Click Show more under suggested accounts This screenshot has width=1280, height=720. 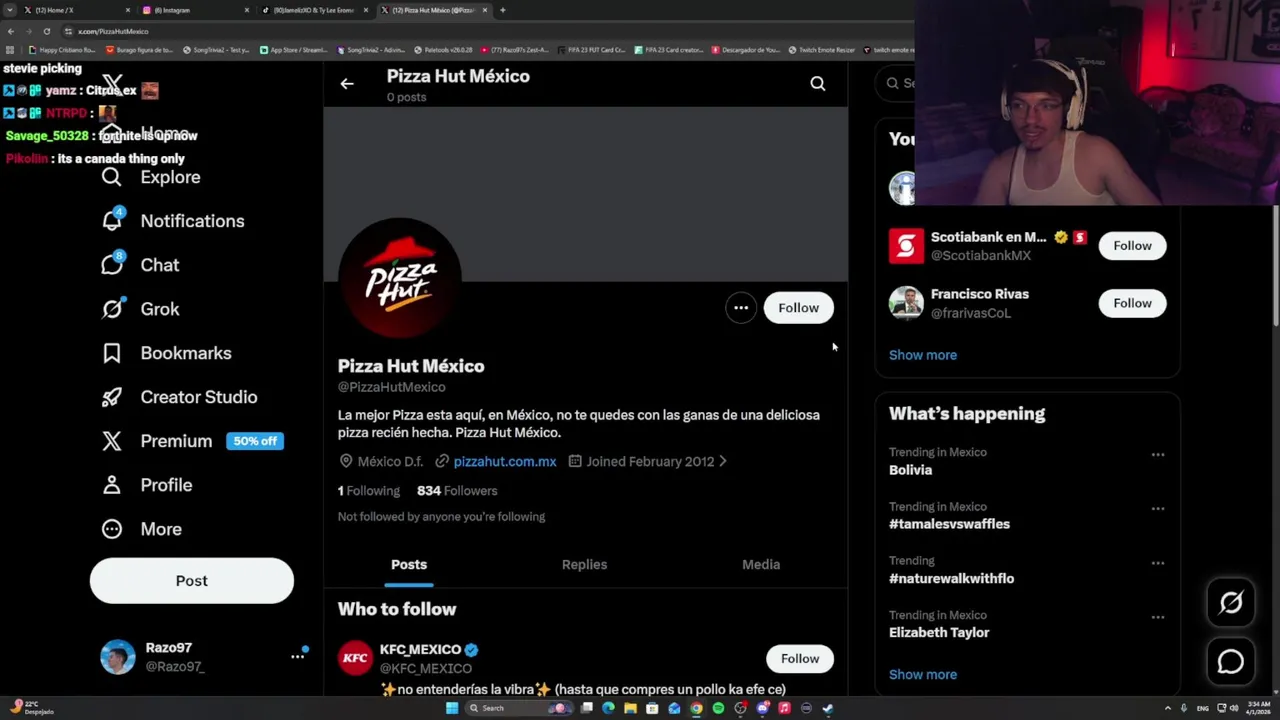[x=923, y=355]
